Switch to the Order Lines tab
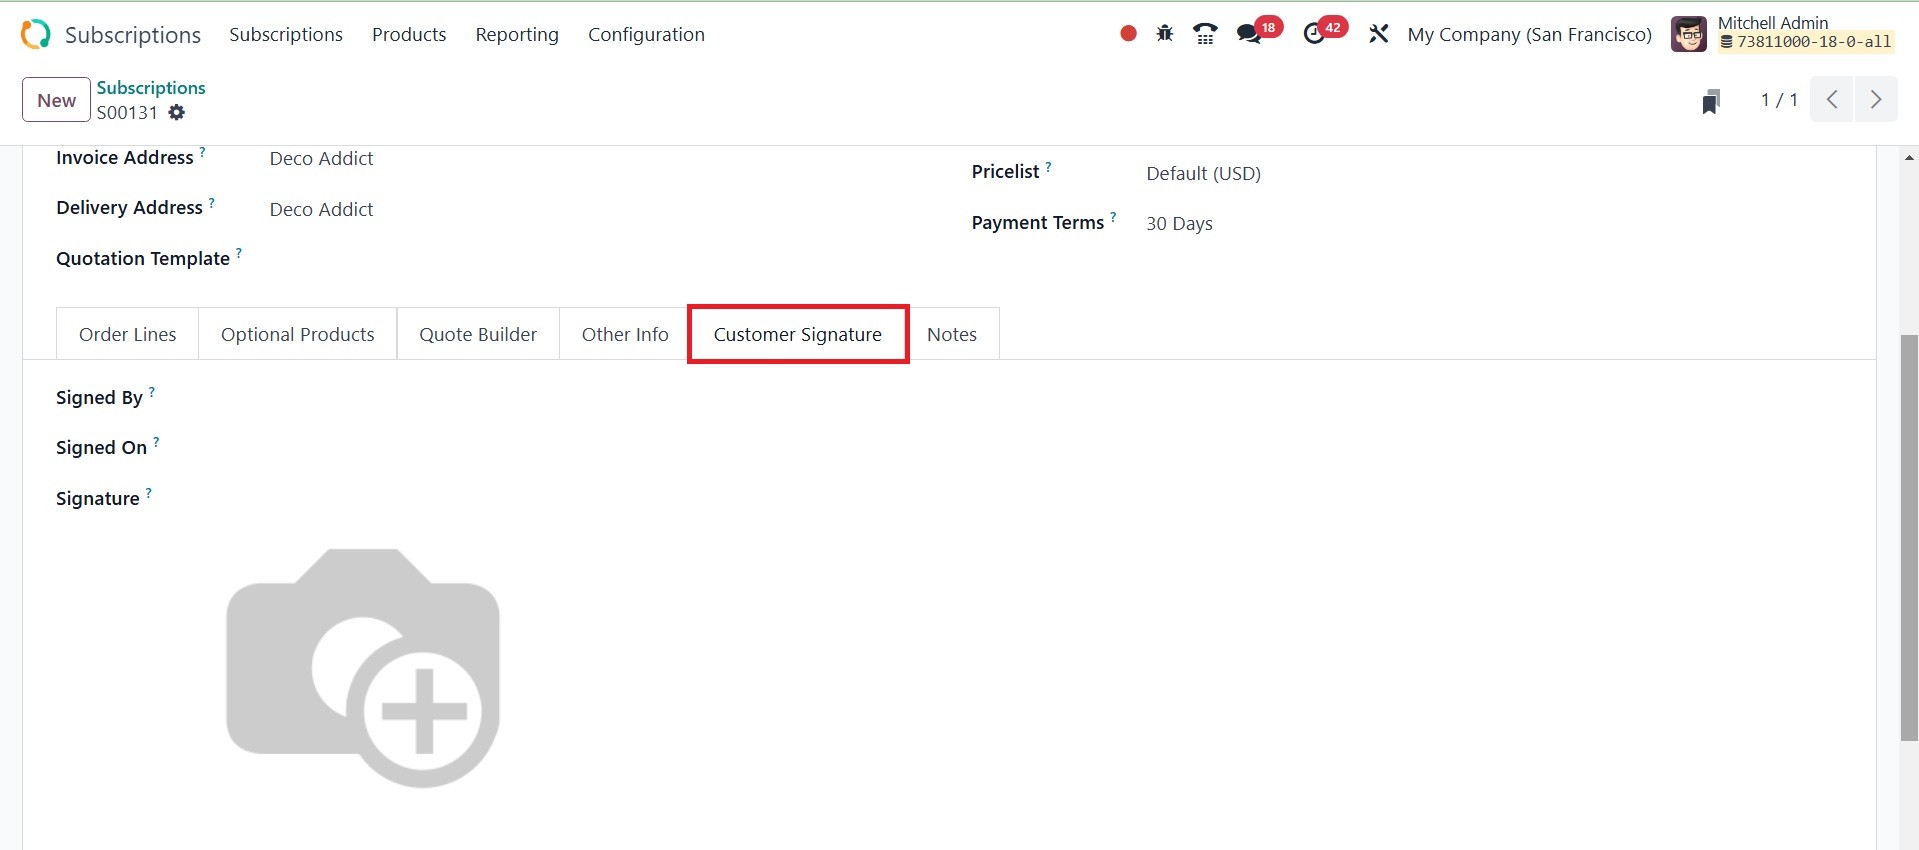Image resolution: width=1919 pixels, height=850 pixels. [x=128, y=334]
